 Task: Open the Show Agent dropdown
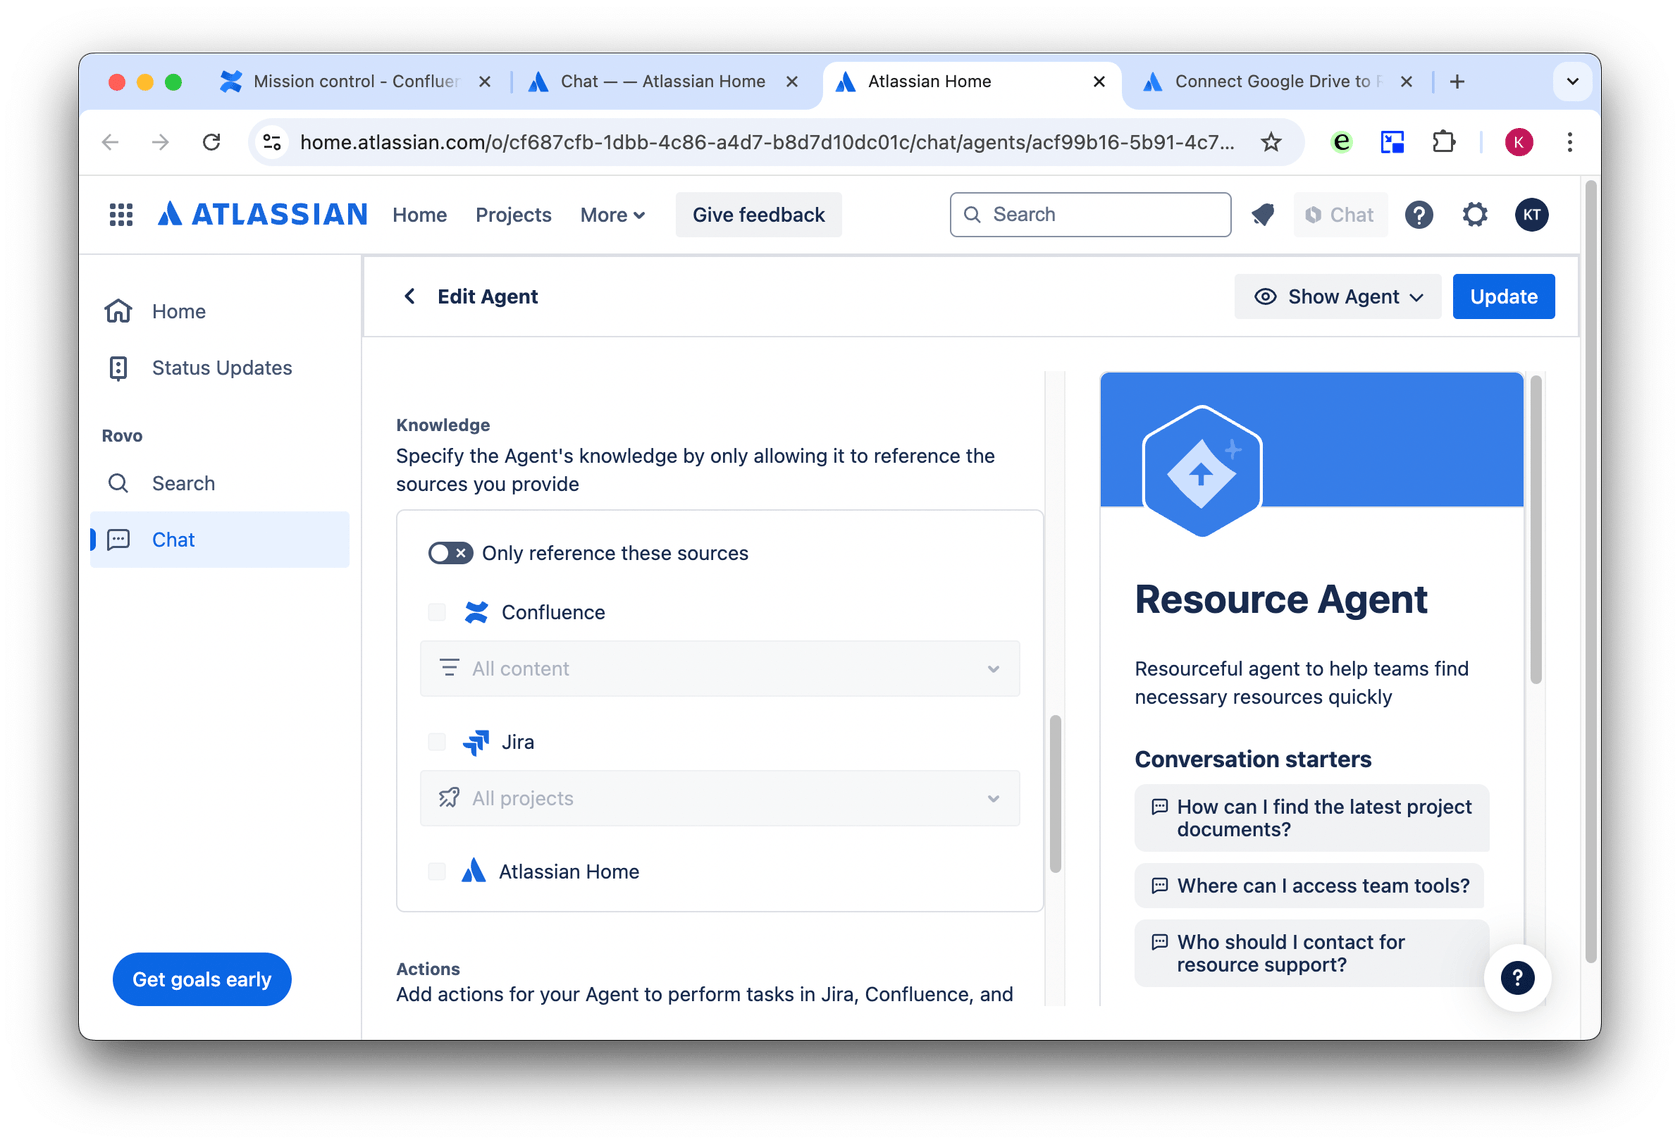click(1338, 297)
